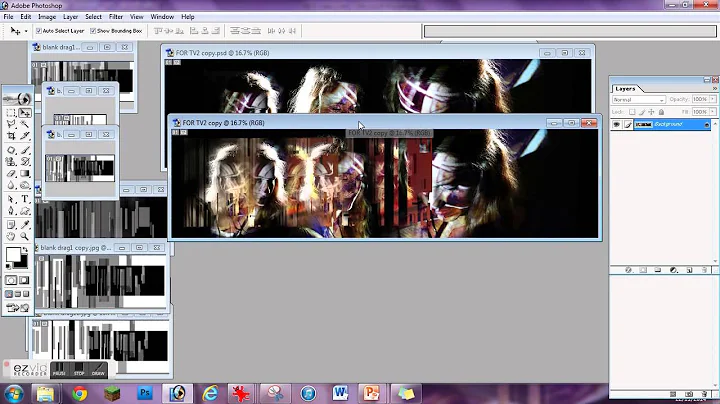Image resolution: width=720 pixels, height=404 pixels.
Task: Choose the Notes tool
Action: 11,225
